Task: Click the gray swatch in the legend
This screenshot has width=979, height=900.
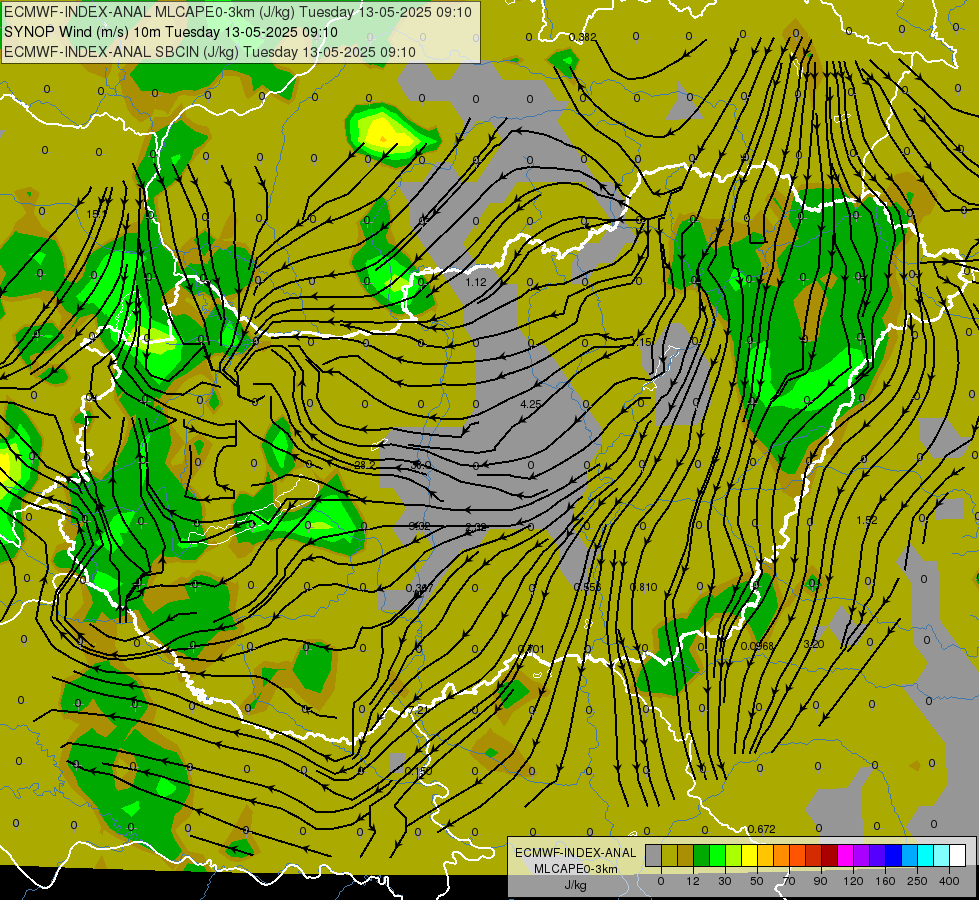Action: click(654, 855)
